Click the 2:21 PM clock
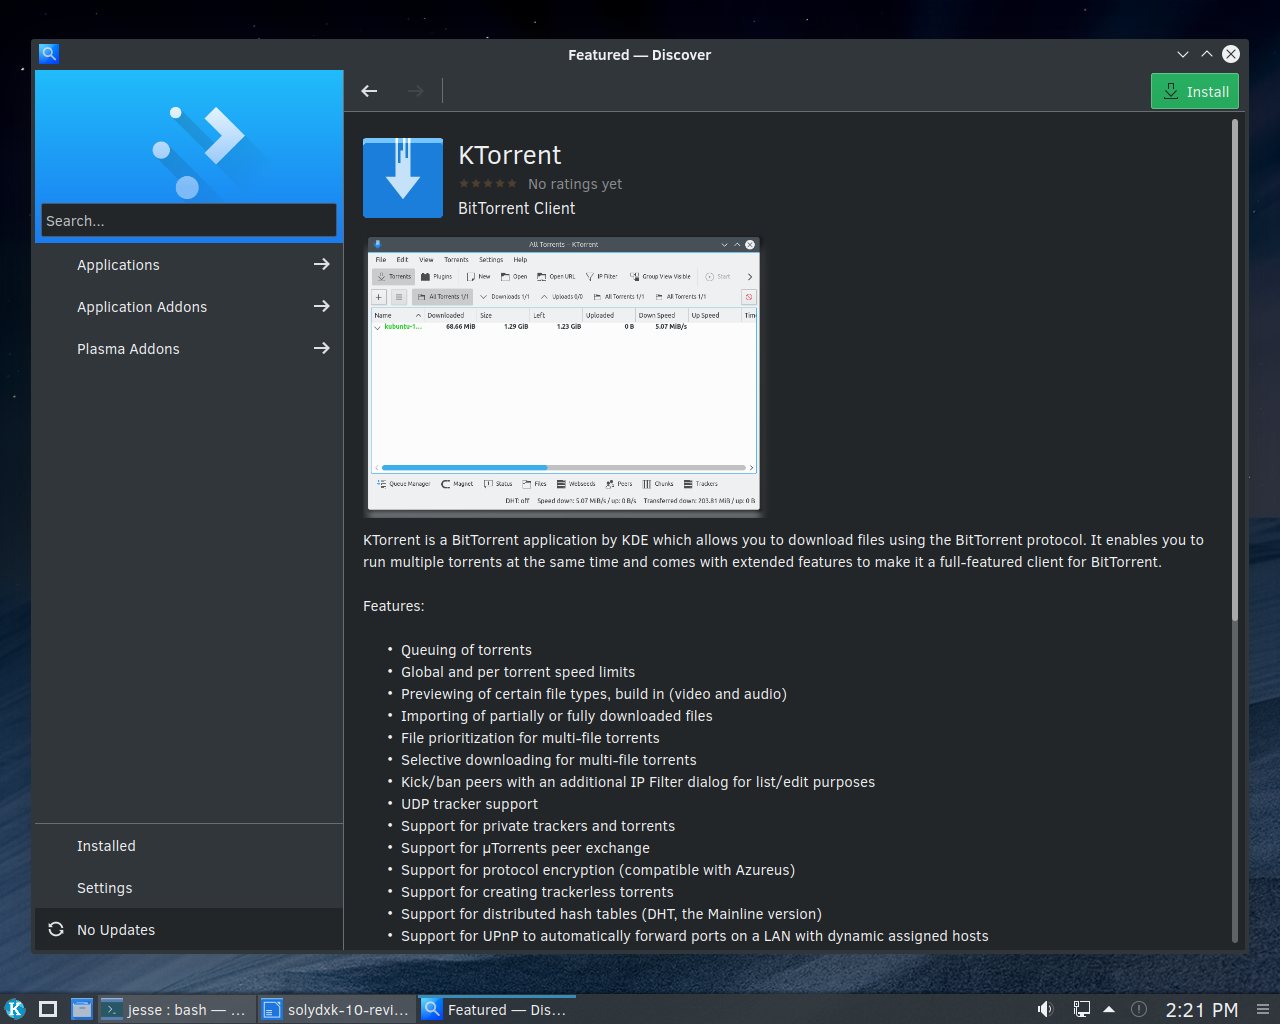Image resolution: width=1280 pixels, height=1024 pixels. [1202, 1010]
